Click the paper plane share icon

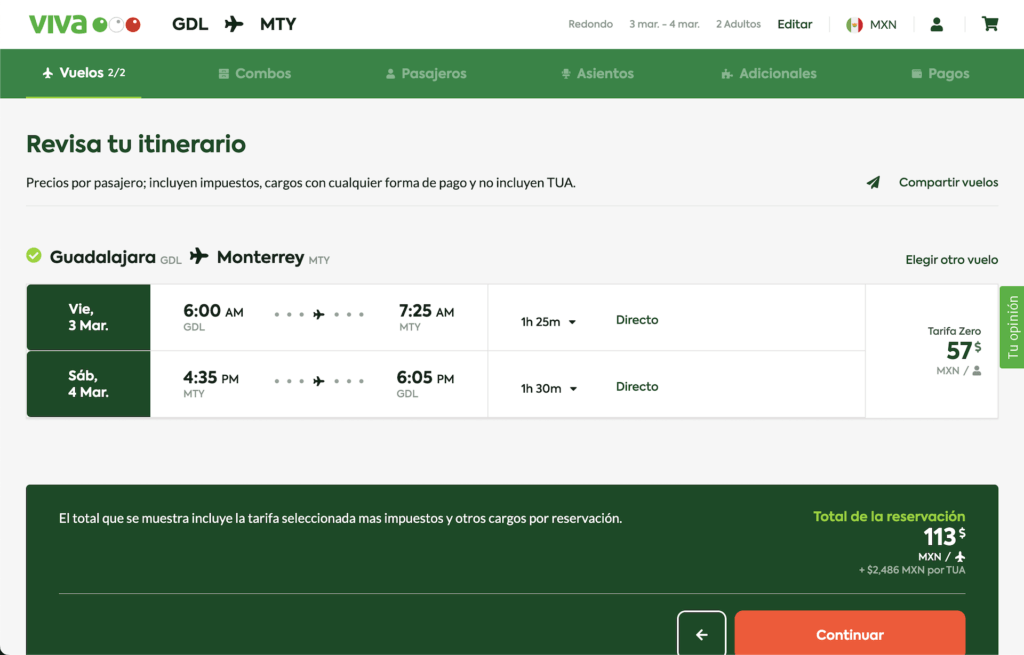(873, 182)
